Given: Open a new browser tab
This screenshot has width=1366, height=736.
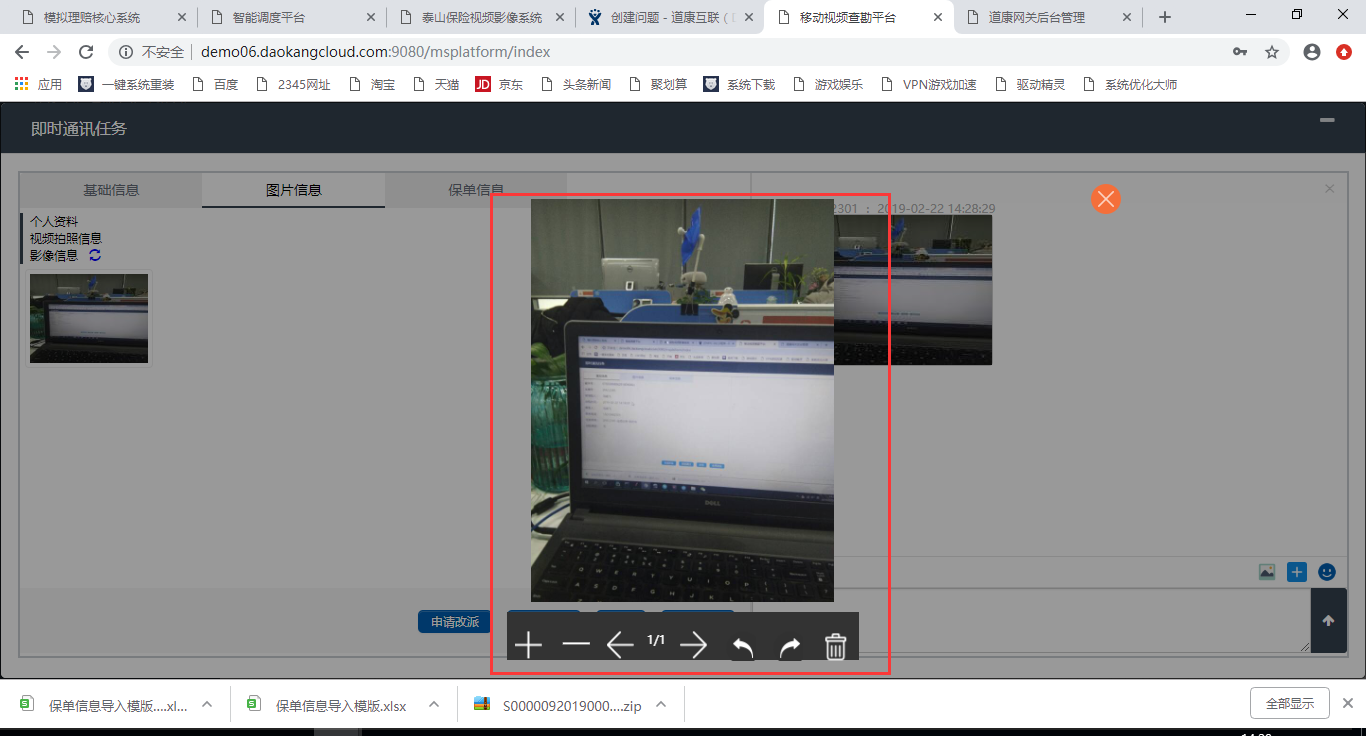Looking at the screenshot, I should coord(1165,17).
